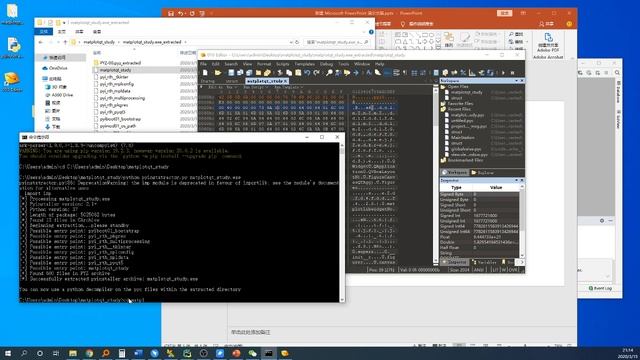Select pyiboot01_bootstrap file in Explorer
This screenshot has height=360, width=640.
[120, 119]
